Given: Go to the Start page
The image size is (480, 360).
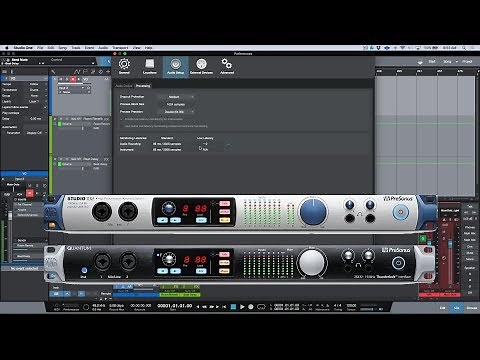Looking at the screenshot, I should (432, 62).
